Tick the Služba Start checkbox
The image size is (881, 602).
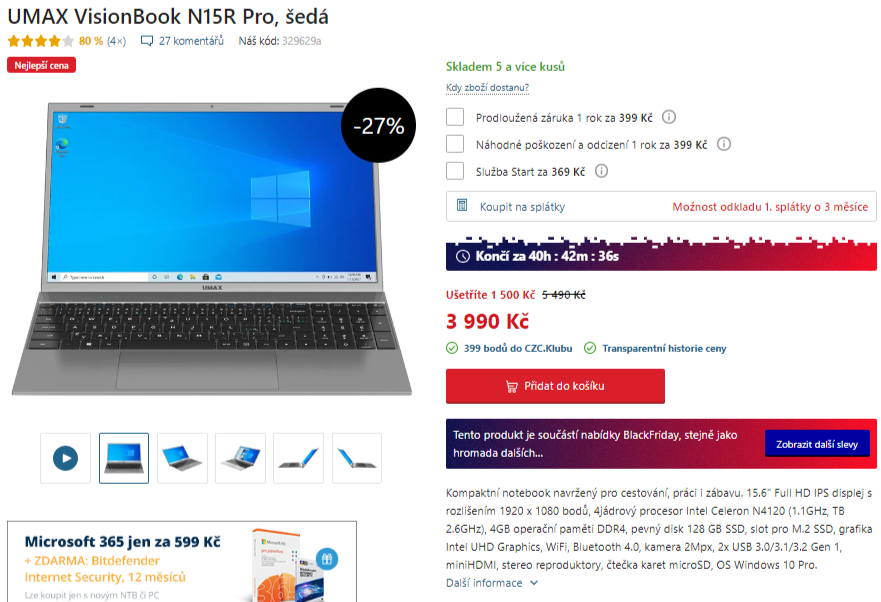455,171
